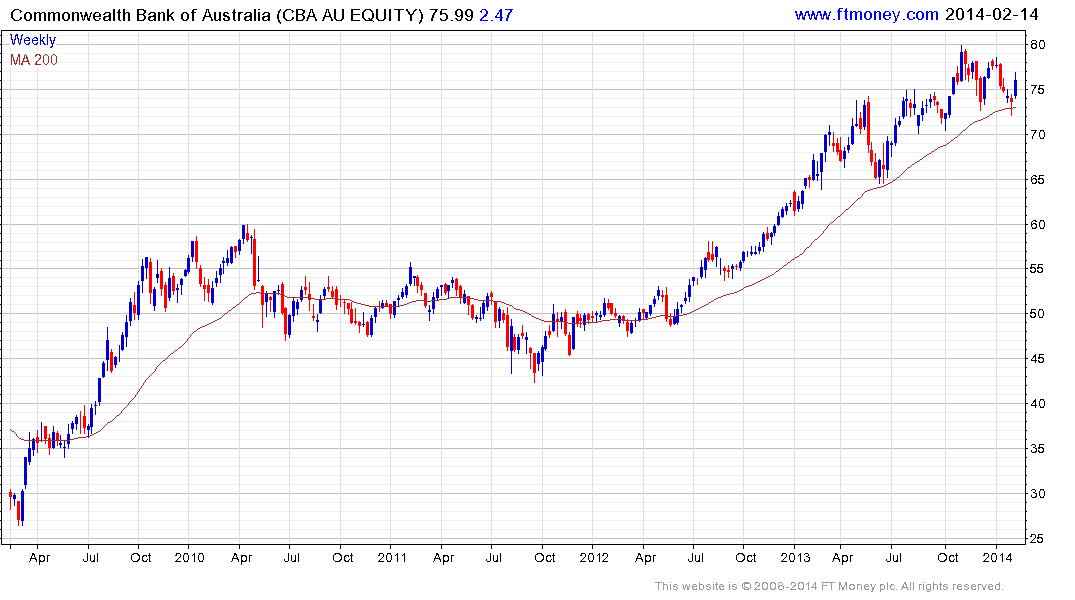
Task: Click the 35 price axis label
Action: pyautogui.click(x=1037, y=448)
